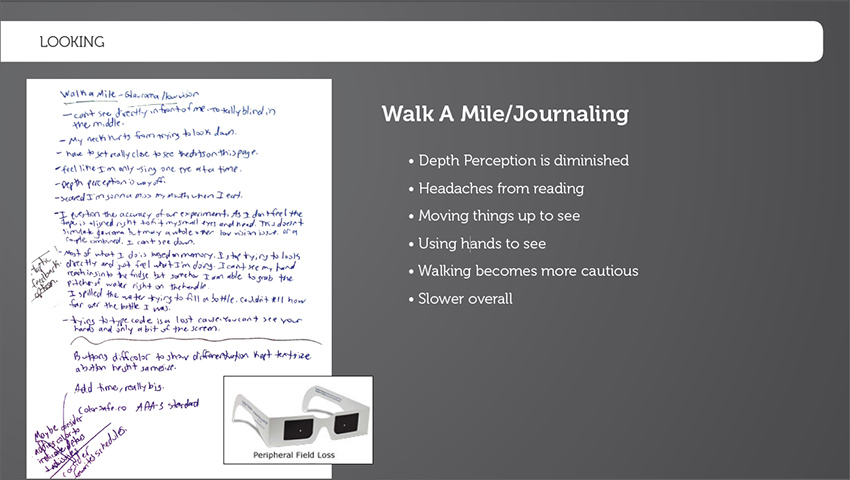
Task: Select the Walk A Mile/Journaling heading
Action: (505, 114)
